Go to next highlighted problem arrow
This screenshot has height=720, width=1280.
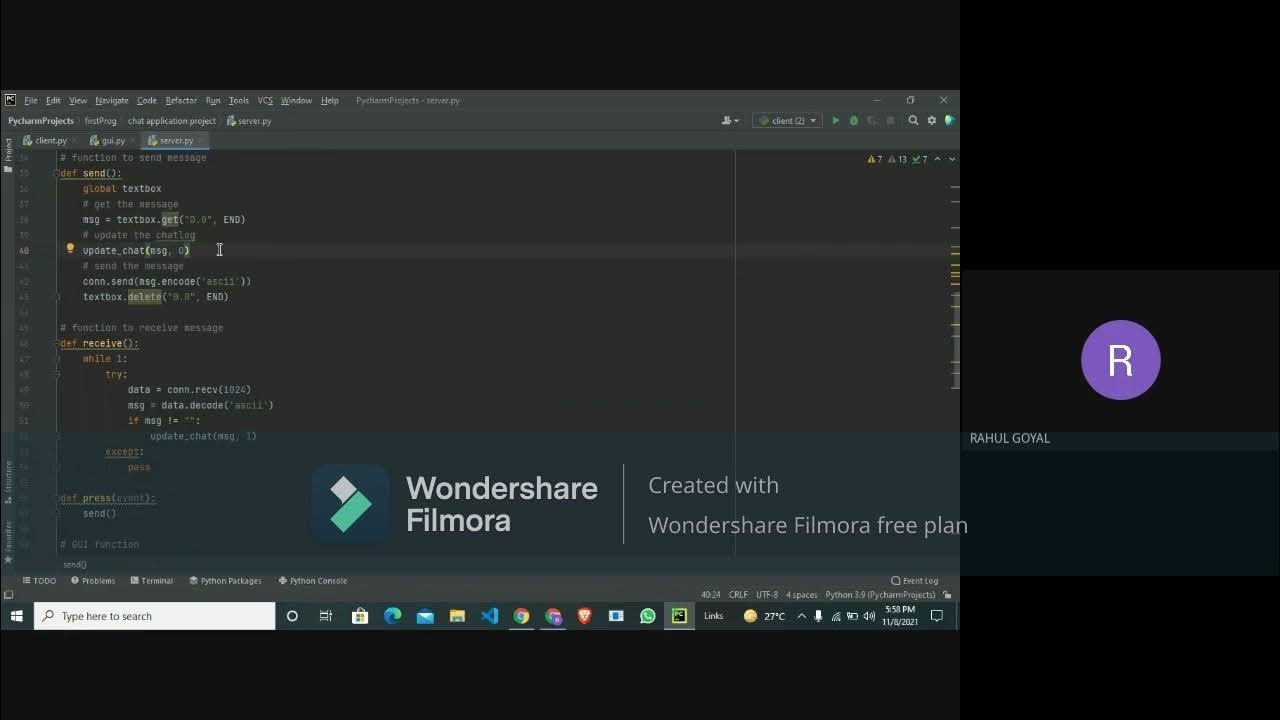(951, 159)
